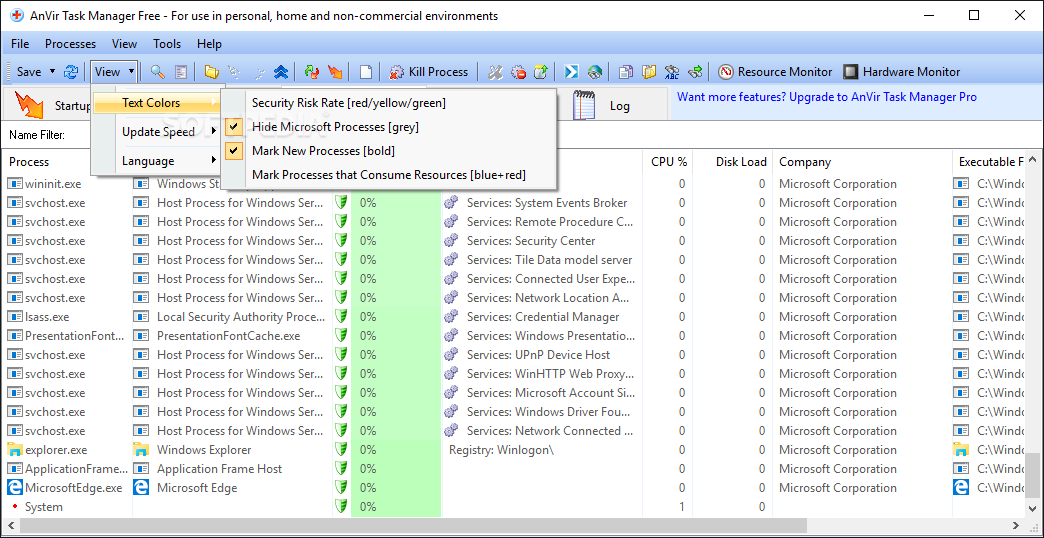Viewport: 1044px width, 538px height.
Task: Click the green shield icon in explorer.exe row
Action: tap(341, 450)
